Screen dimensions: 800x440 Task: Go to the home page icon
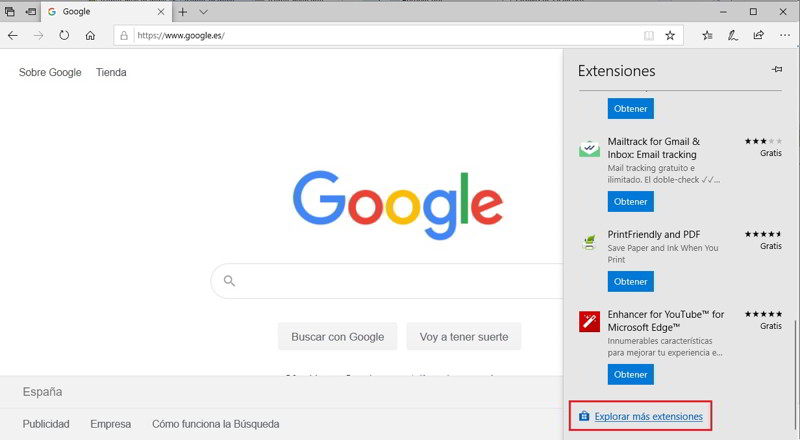90,35
